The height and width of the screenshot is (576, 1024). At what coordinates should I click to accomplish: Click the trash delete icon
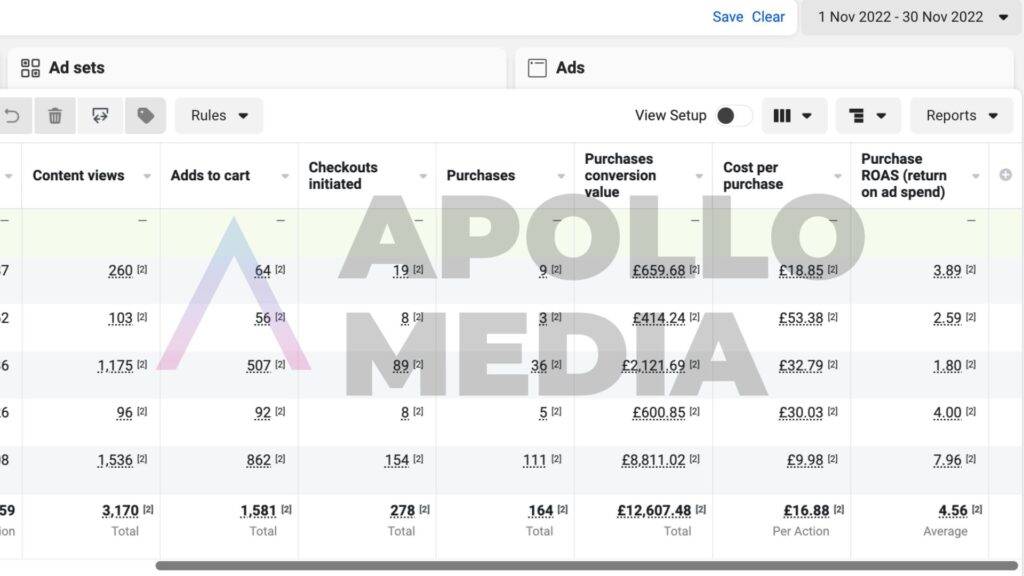coord(55,116)
